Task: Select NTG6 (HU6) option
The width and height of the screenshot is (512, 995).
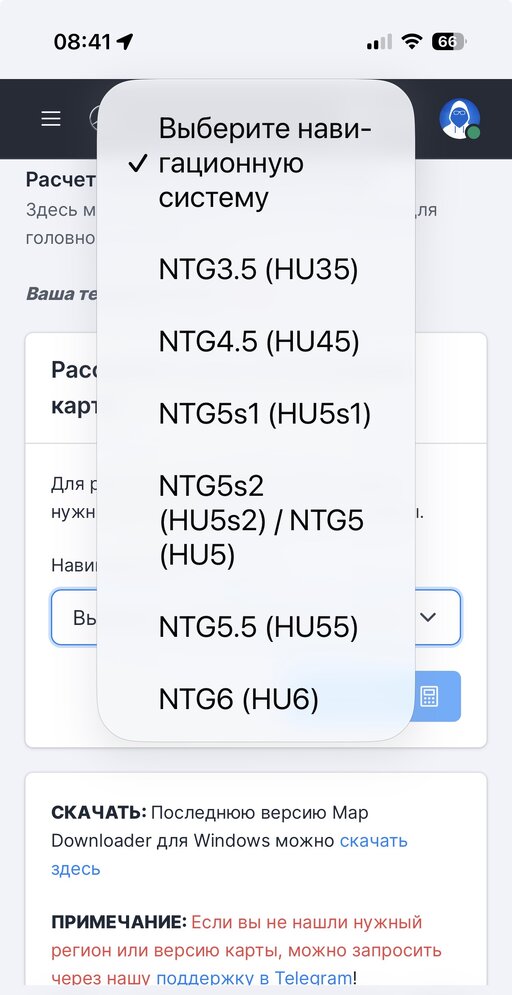Action: 256,699
